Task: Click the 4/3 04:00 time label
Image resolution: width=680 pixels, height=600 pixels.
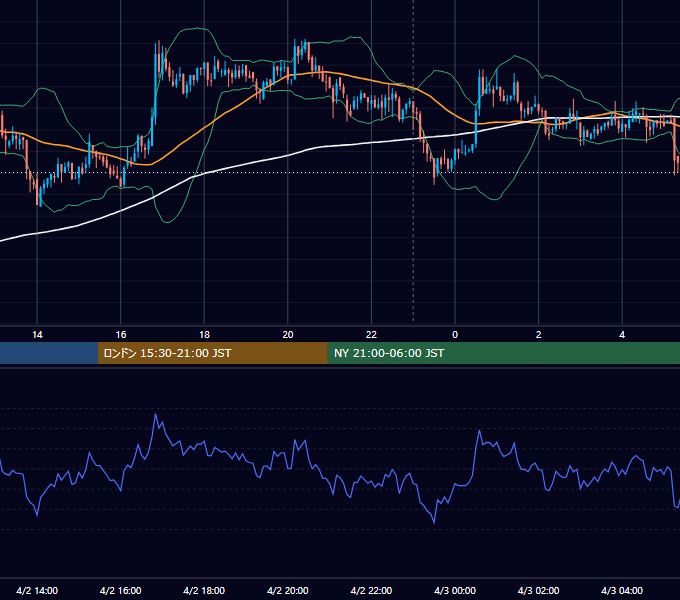Action: 622,590
